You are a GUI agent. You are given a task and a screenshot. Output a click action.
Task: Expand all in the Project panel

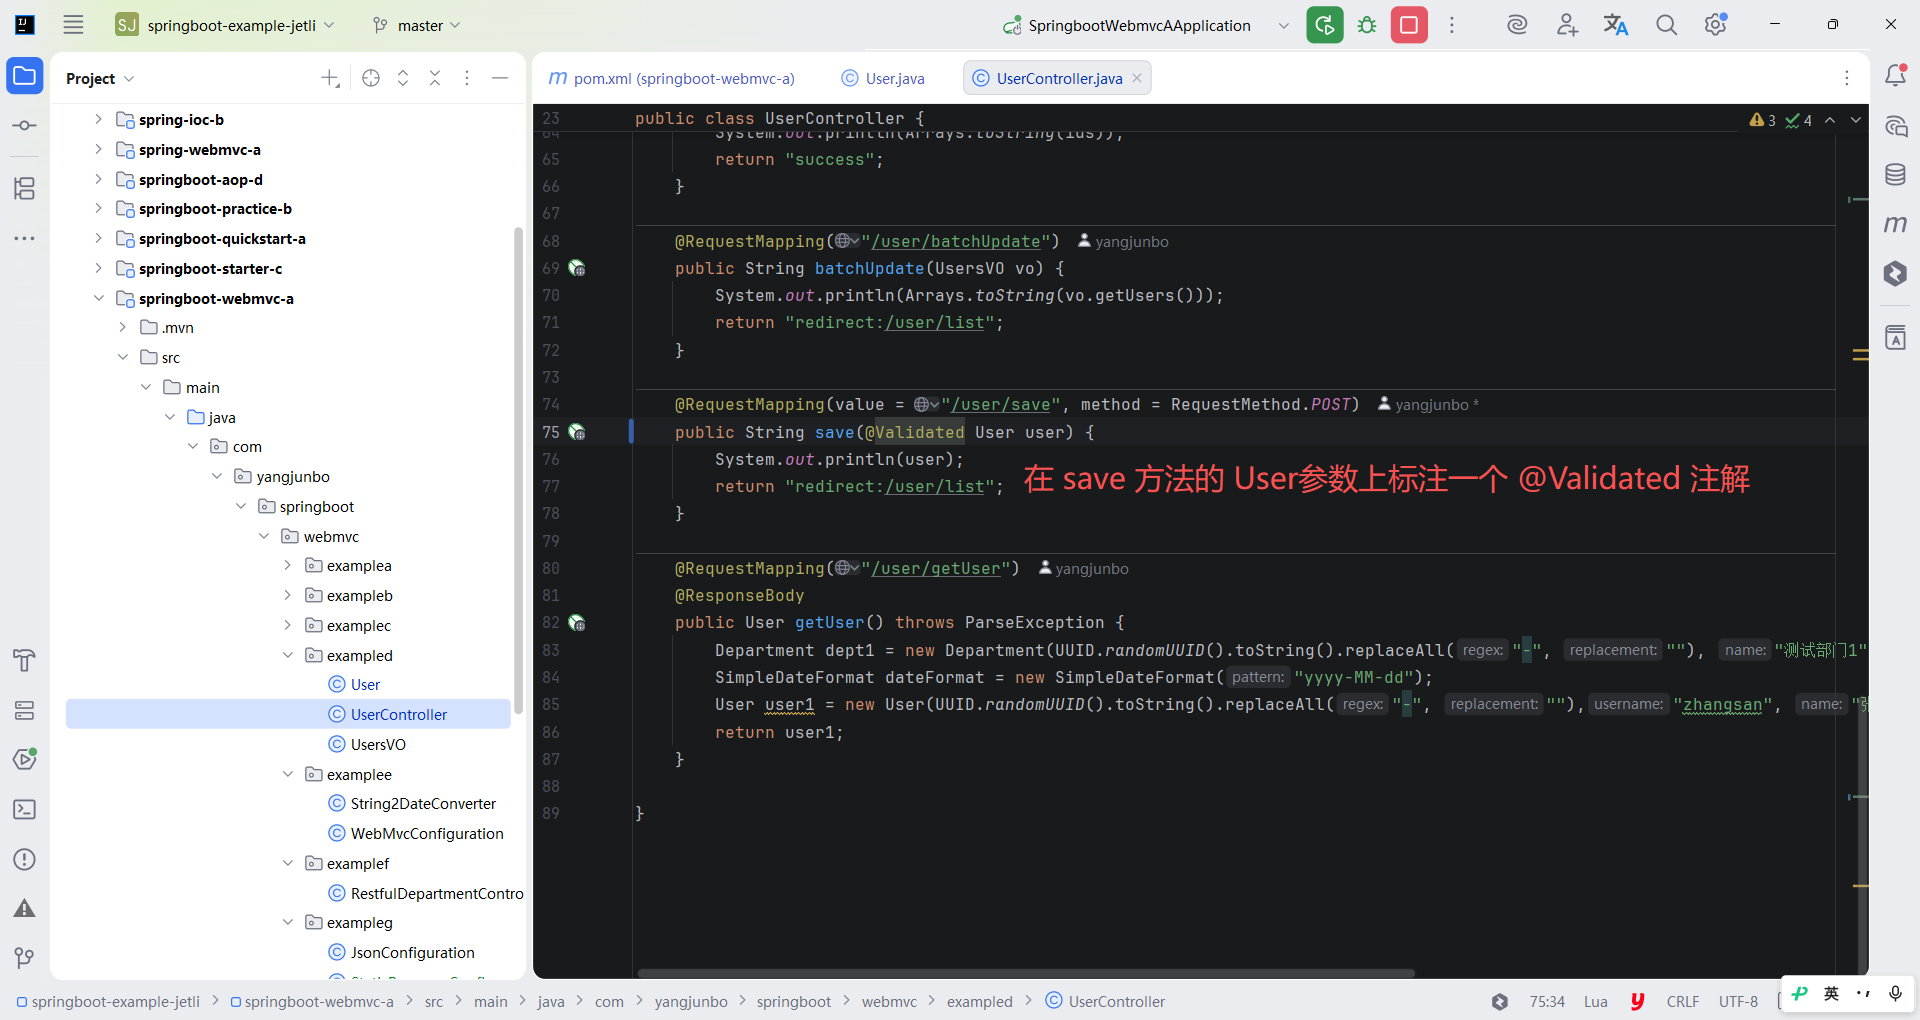click(x=403, y=78)
